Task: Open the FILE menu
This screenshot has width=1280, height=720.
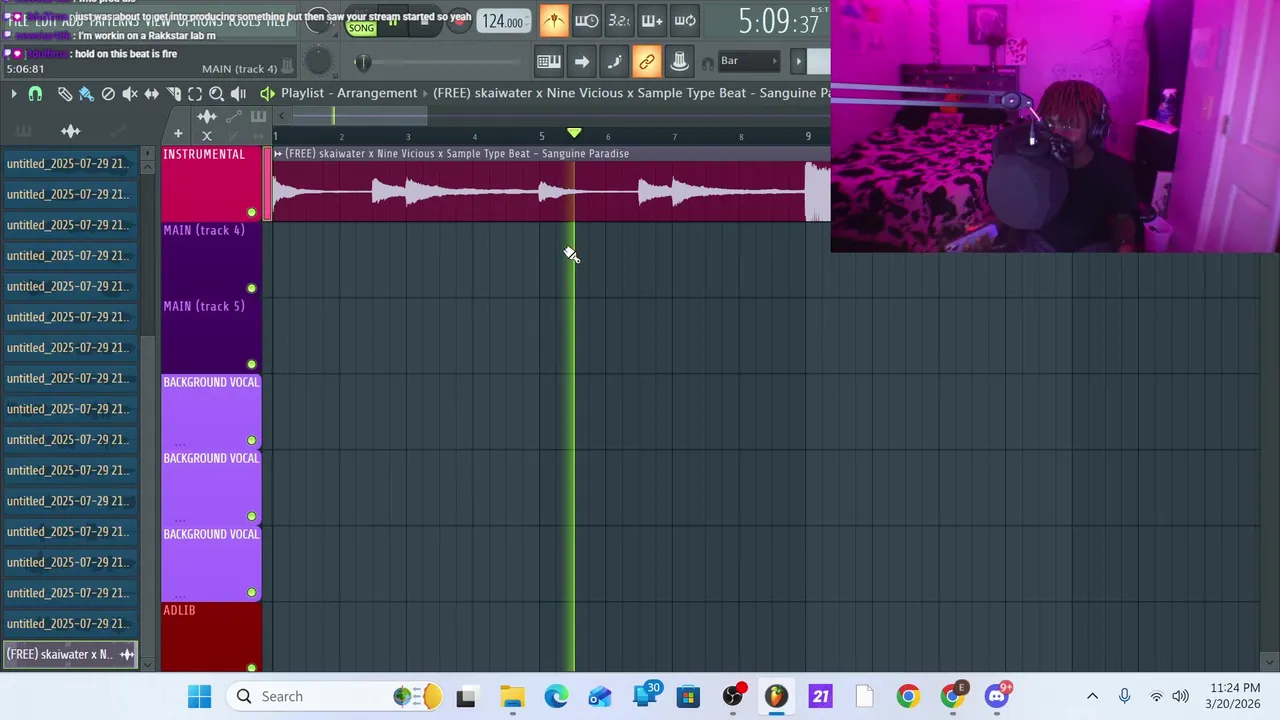Action: tap(19, 21)
